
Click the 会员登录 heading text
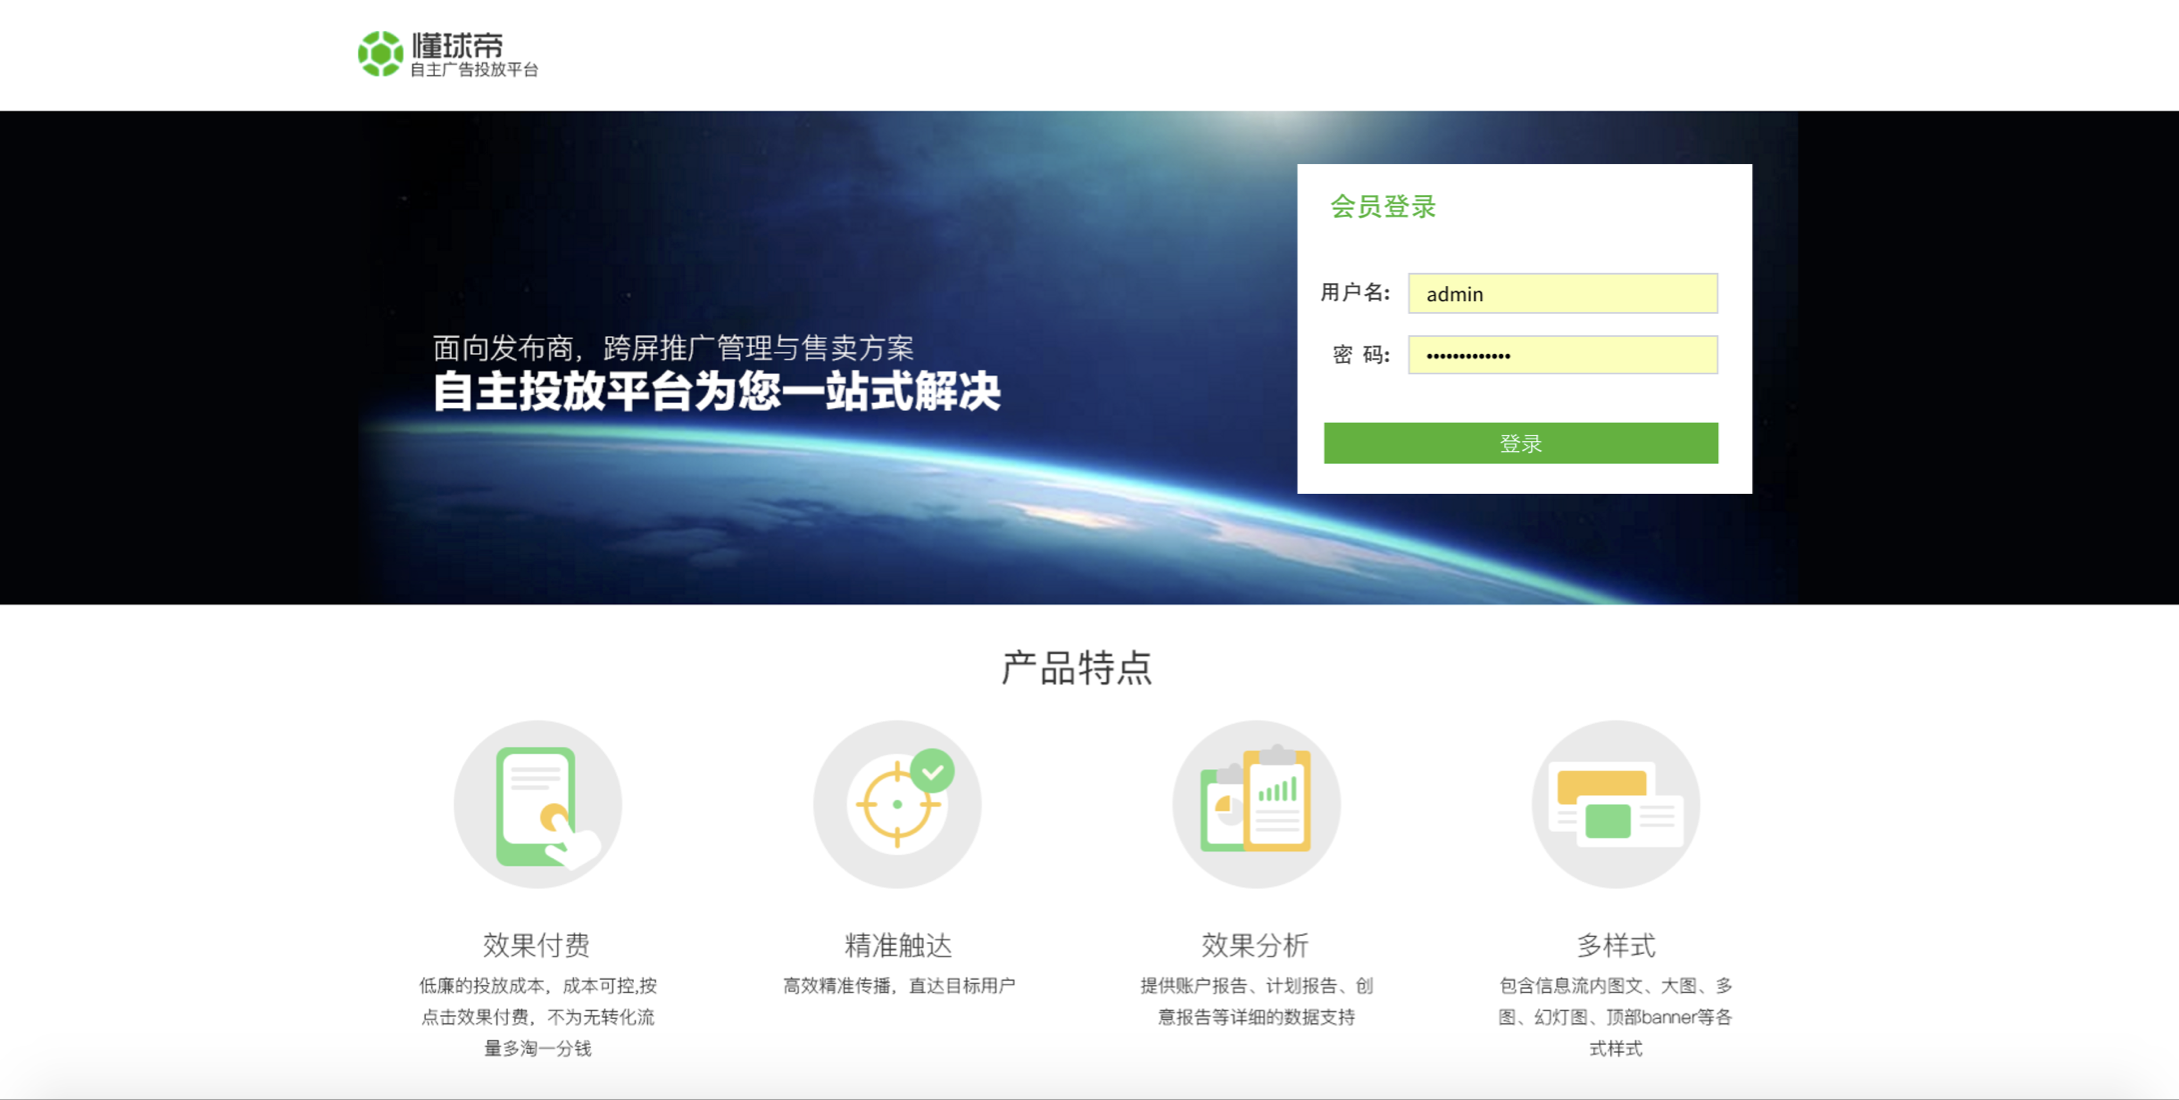point(1383,207)
